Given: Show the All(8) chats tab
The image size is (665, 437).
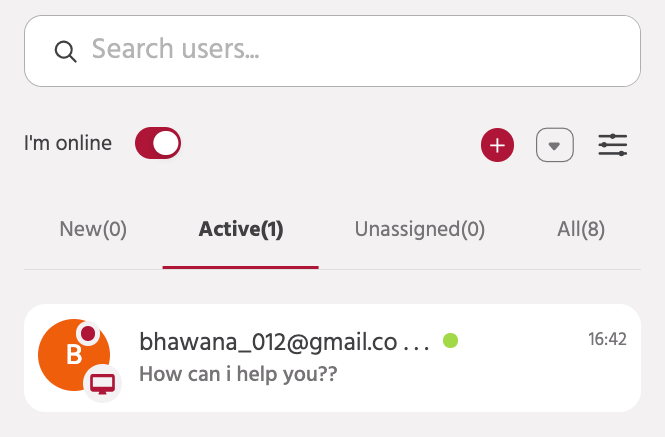Looking at the screenshot, I should pos(581,229).
